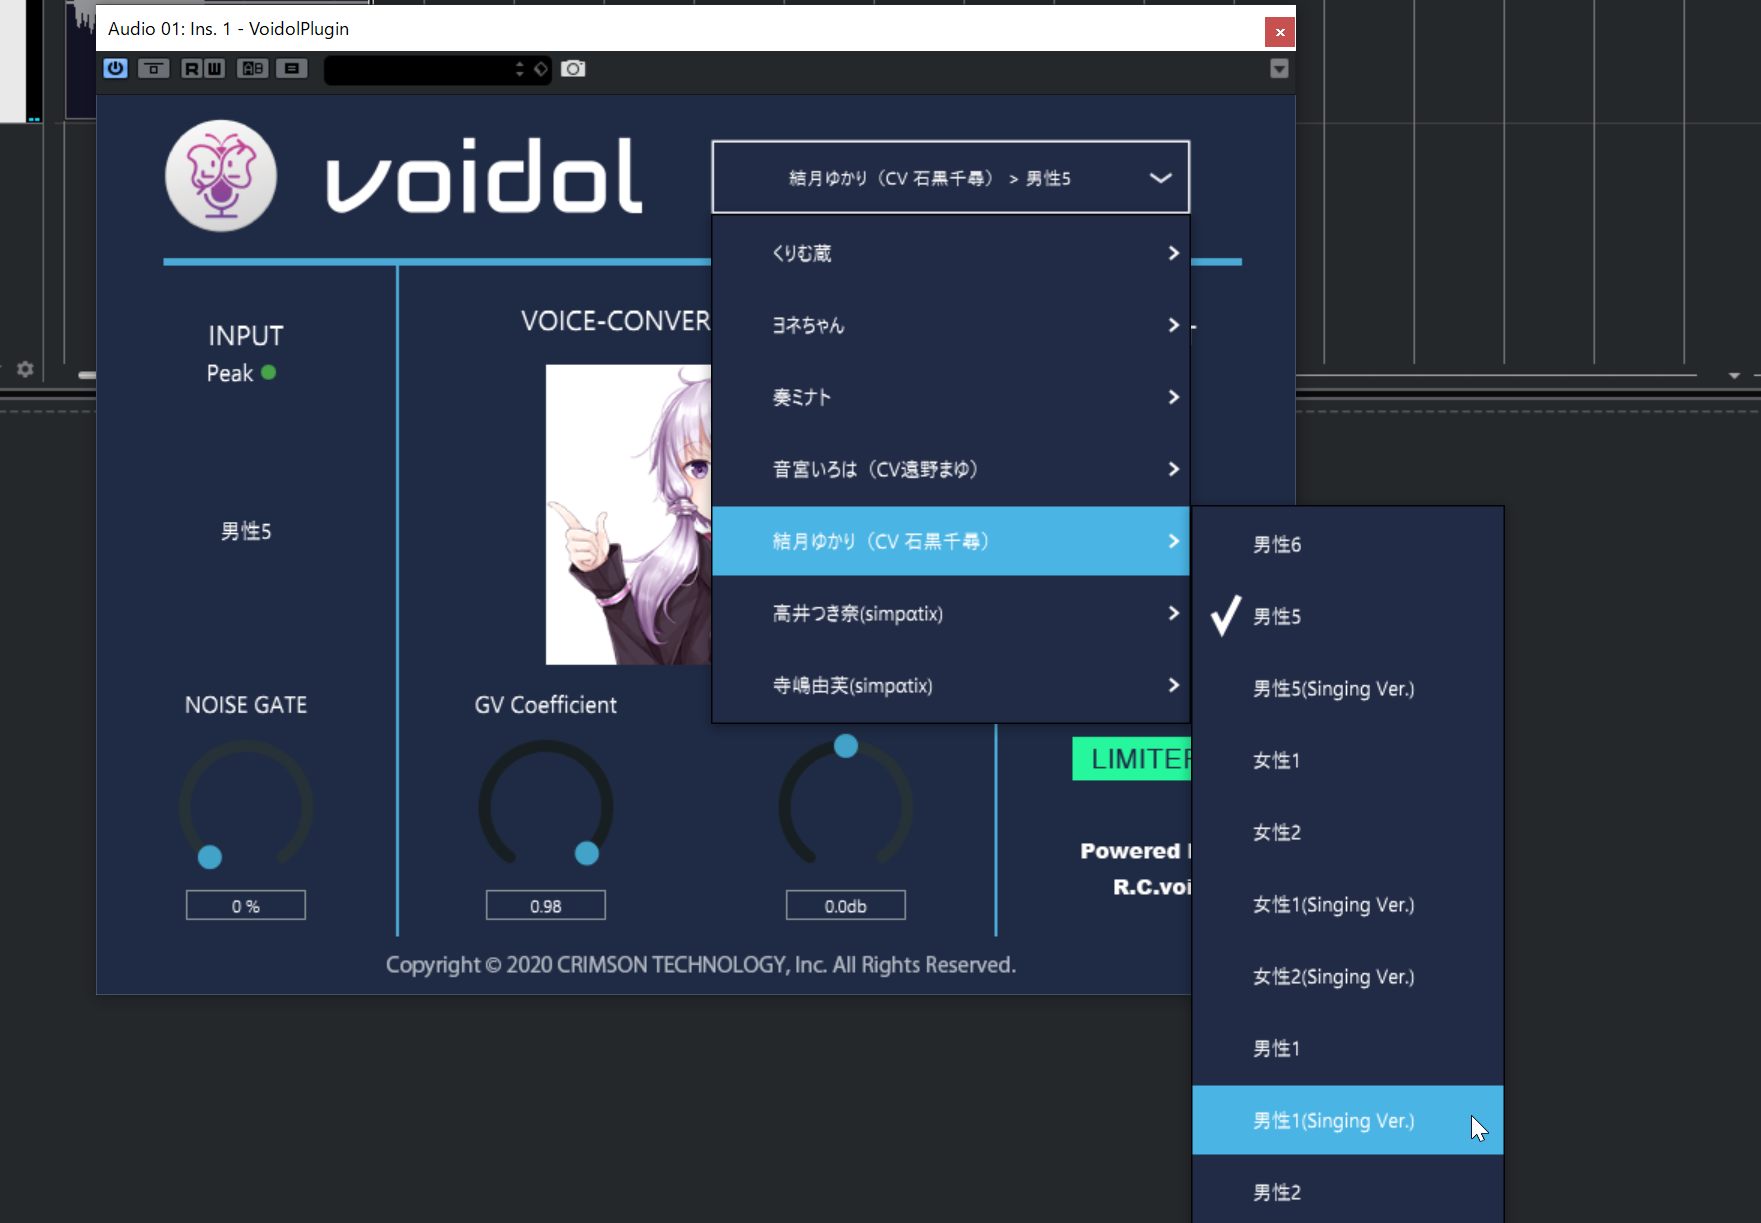Click the preset up/down stepper arrows
This screenshot has width=1761, height=1223.
pyautogui.click(x=519, y=69)
